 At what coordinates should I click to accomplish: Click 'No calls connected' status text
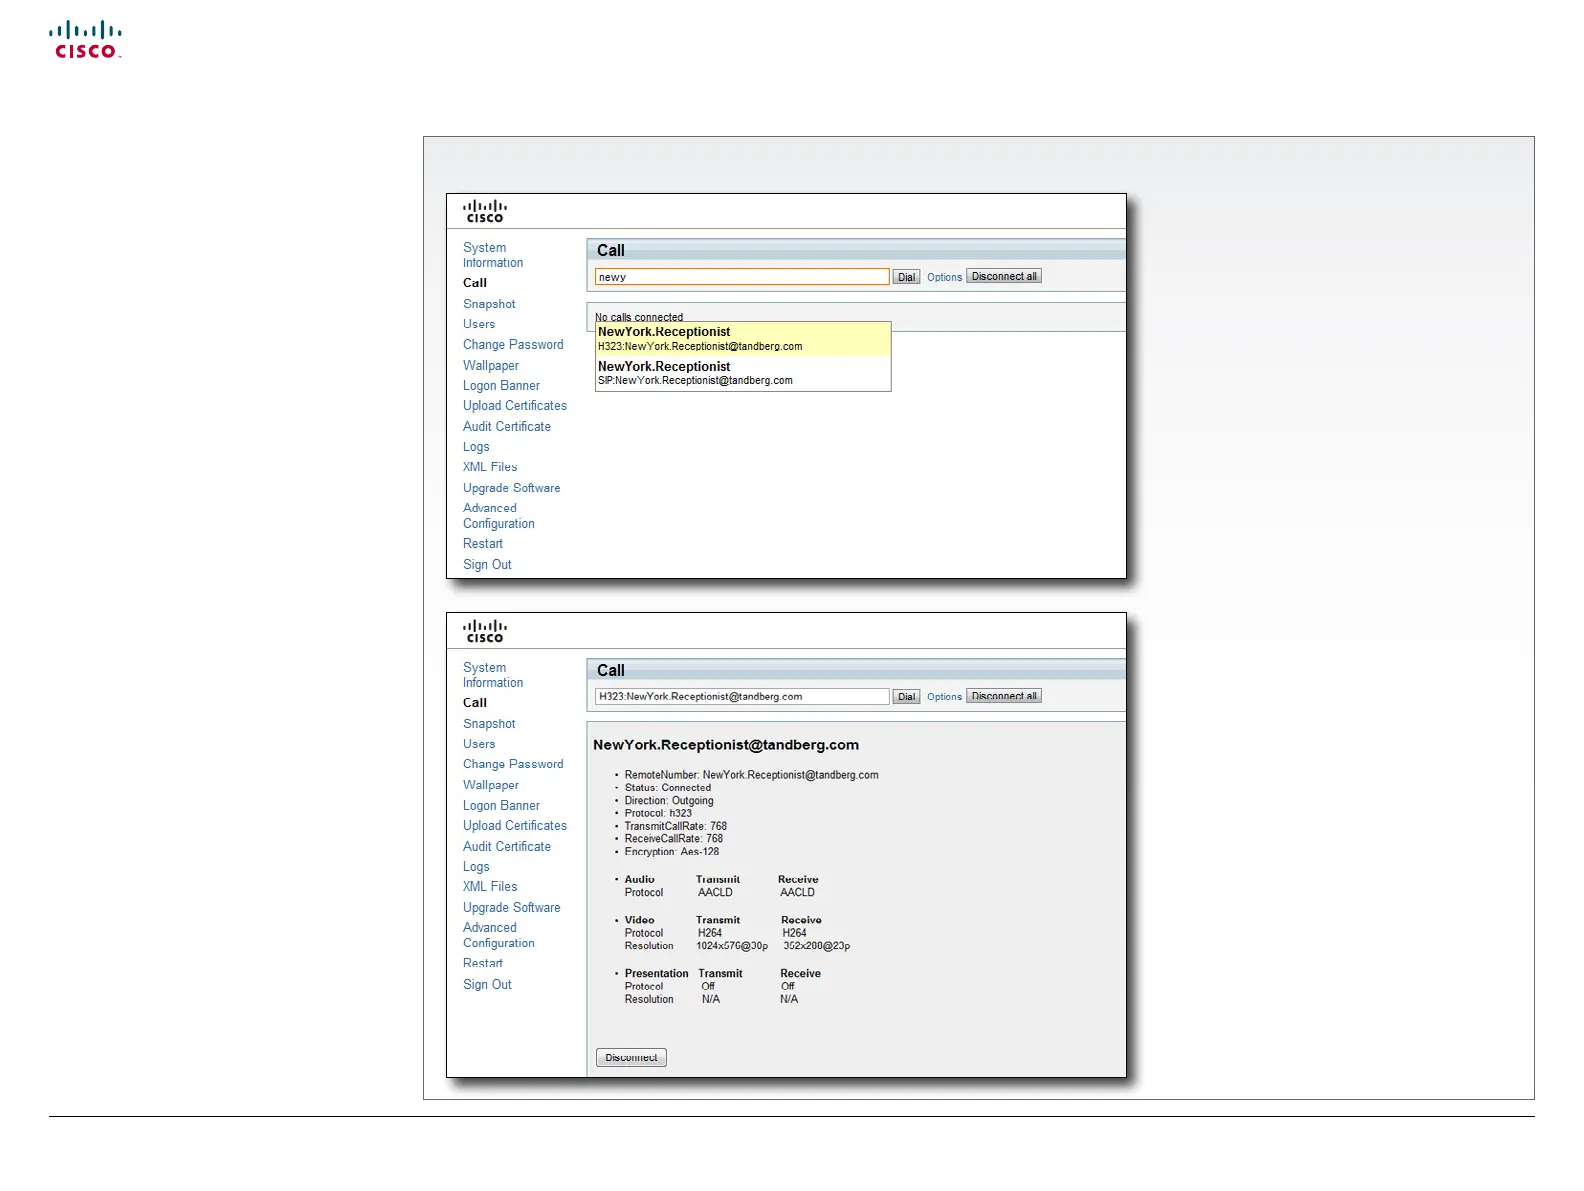tap(639, 317)
